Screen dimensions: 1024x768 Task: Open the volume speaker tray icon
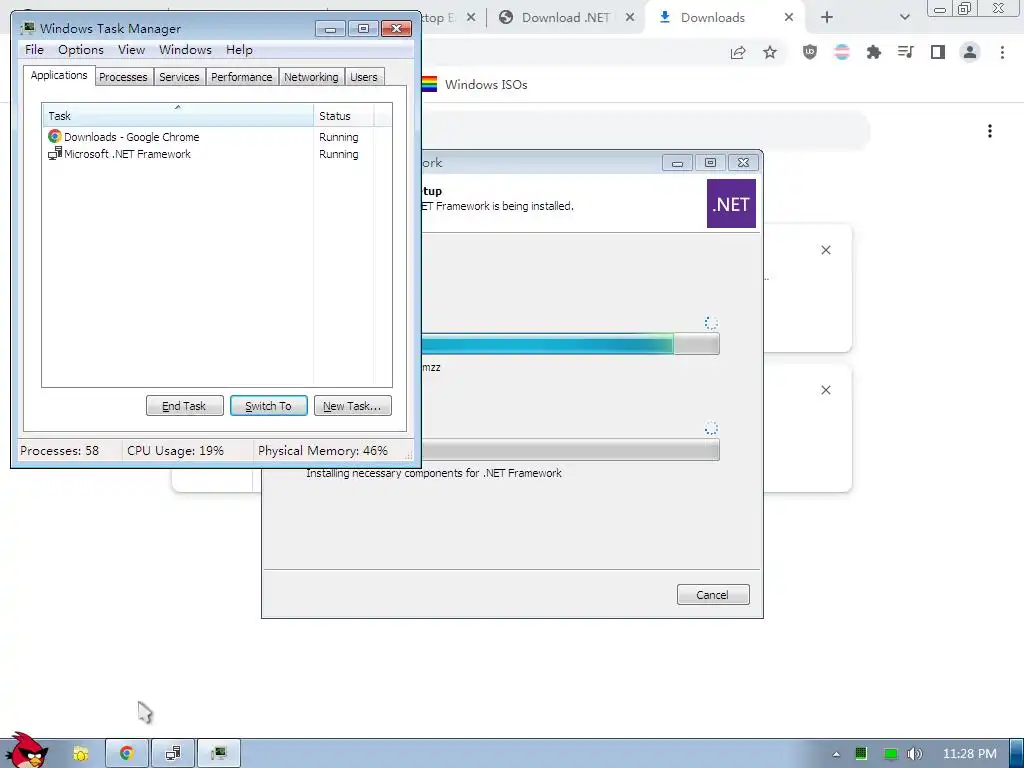(x=915, y=754)
